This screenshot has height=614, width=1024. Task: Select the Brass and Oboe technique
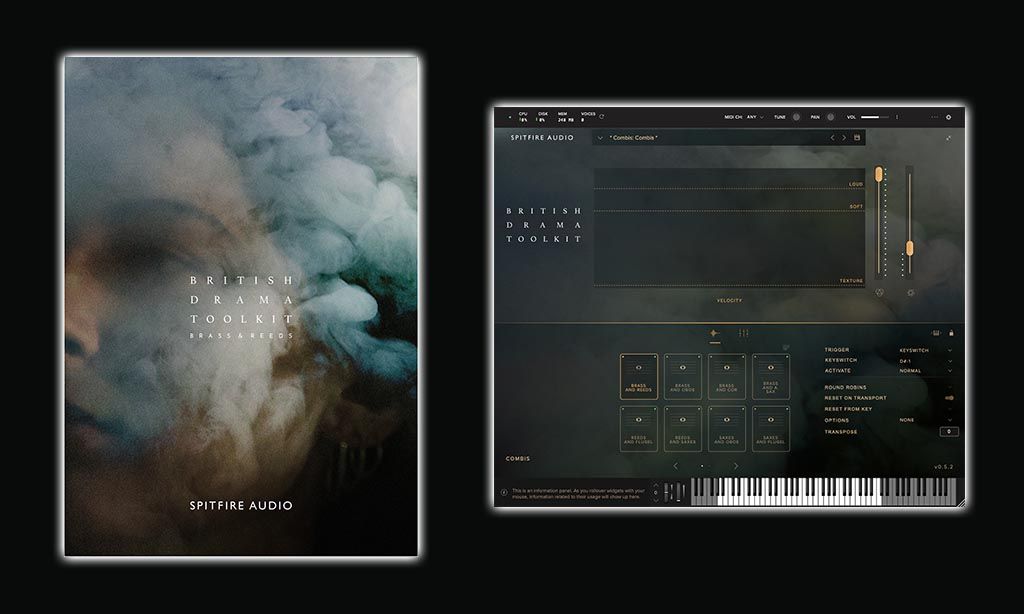tap(682, 376)
